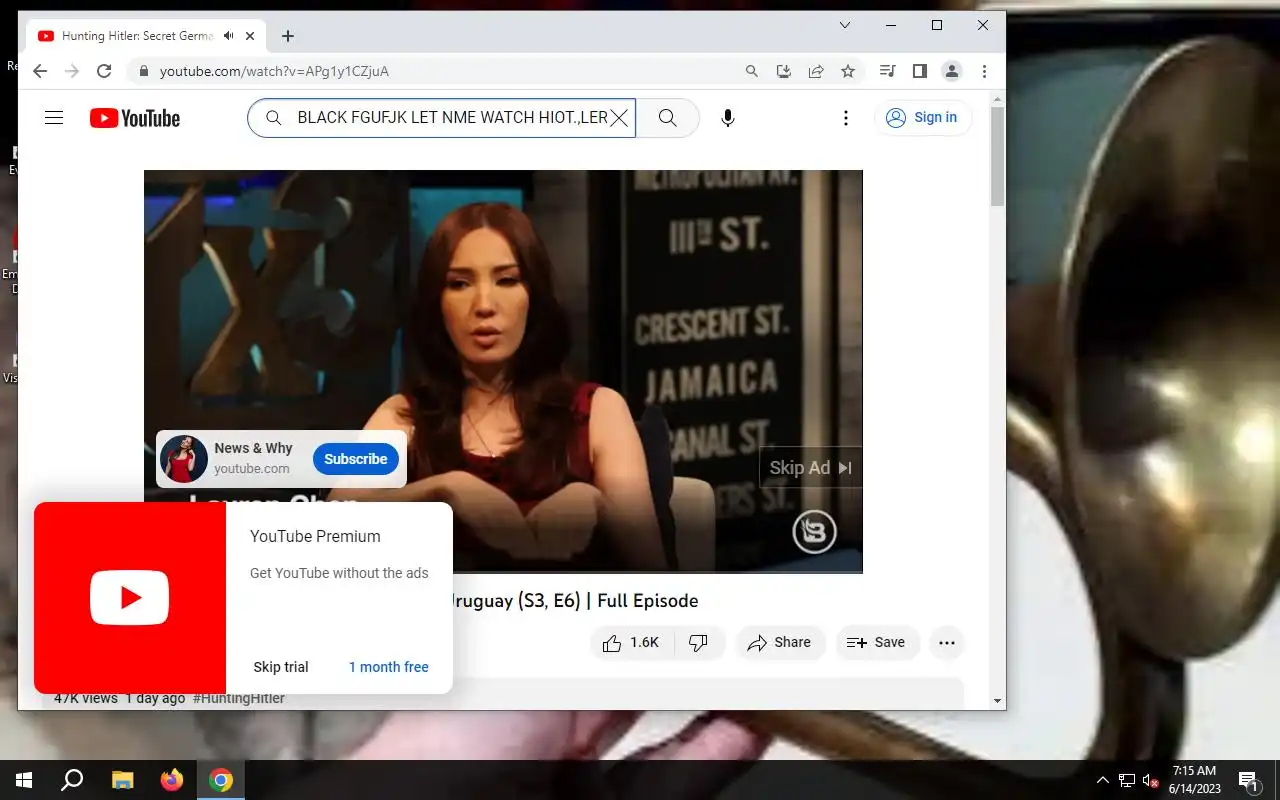
Task: Click the vertical page scrollbar thumb
Action: (997, 155)
